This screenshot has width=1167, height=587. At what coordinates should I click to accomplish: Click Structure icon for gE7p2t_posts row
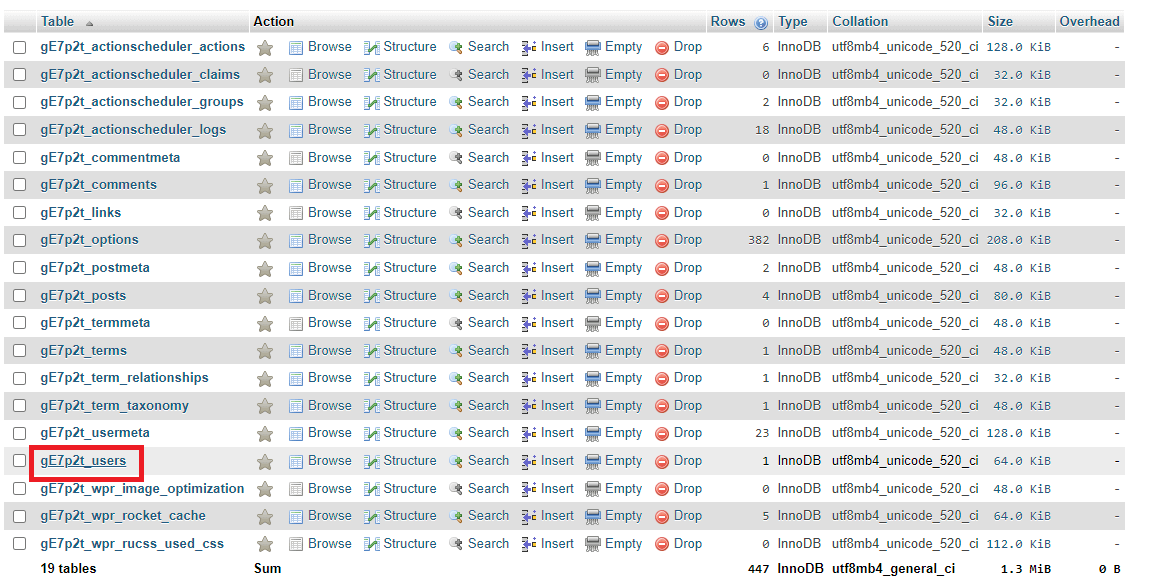pos(372,296)
